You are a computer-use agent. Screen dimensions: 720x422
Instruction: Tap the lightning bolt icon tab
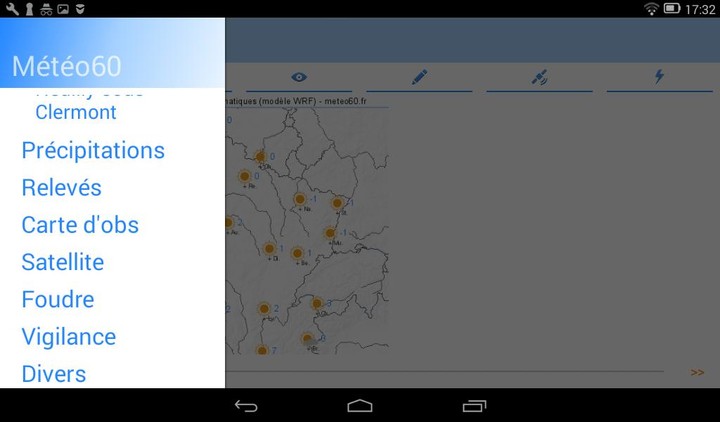tap(659, 77)
